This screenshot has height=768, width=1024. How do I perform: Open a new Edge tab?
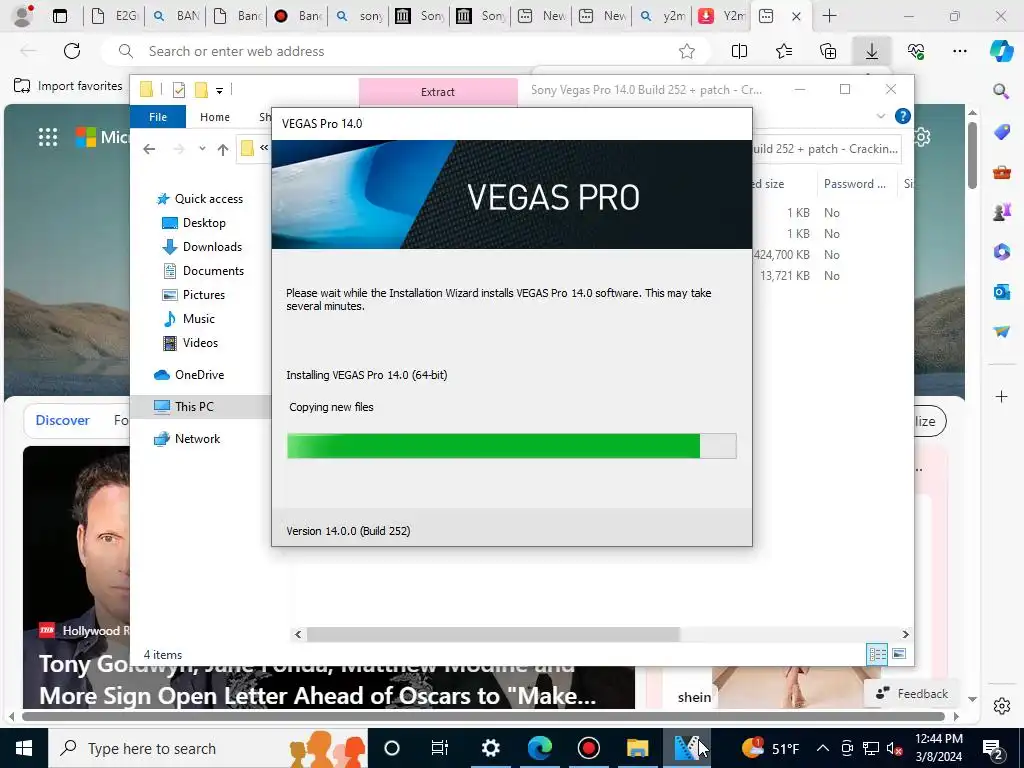point(829,16)
